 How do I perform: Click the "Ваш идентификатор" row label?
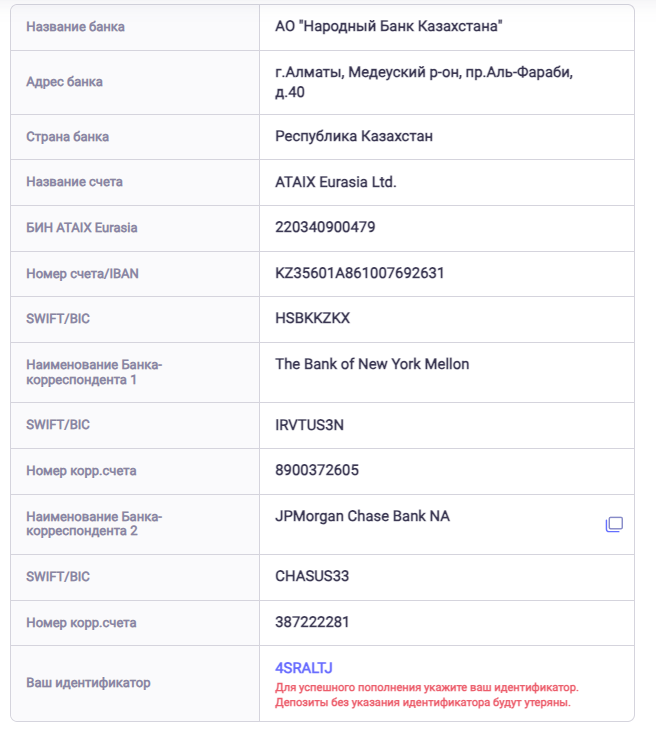88,683
